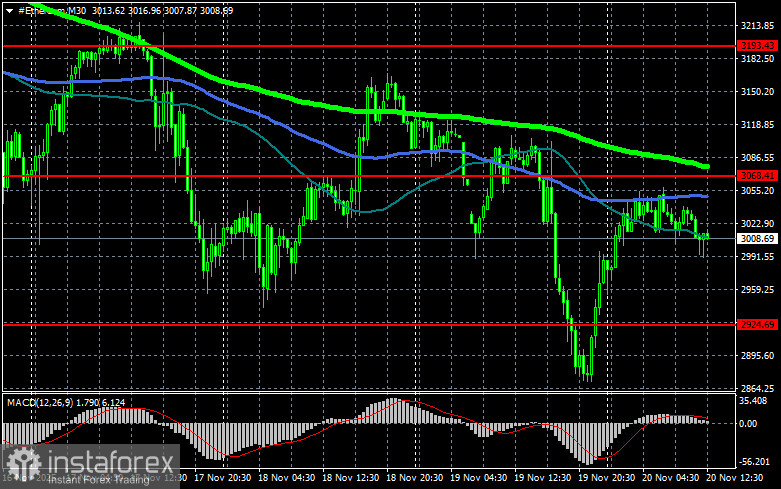Click the 18 Nov 20:30 time label
The width and height of the screenshot is (781, 489).
[x=414, y=478]
